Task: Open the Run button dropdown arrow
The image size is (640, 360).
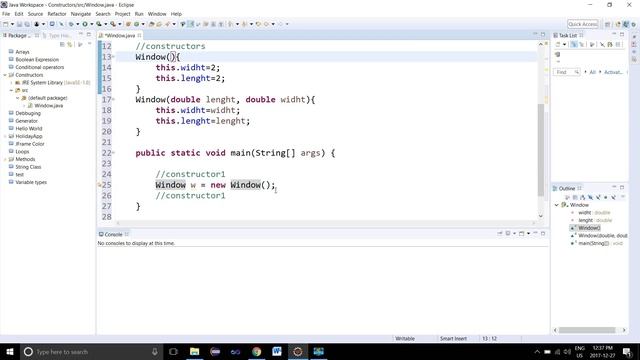Action: [91, 24]
